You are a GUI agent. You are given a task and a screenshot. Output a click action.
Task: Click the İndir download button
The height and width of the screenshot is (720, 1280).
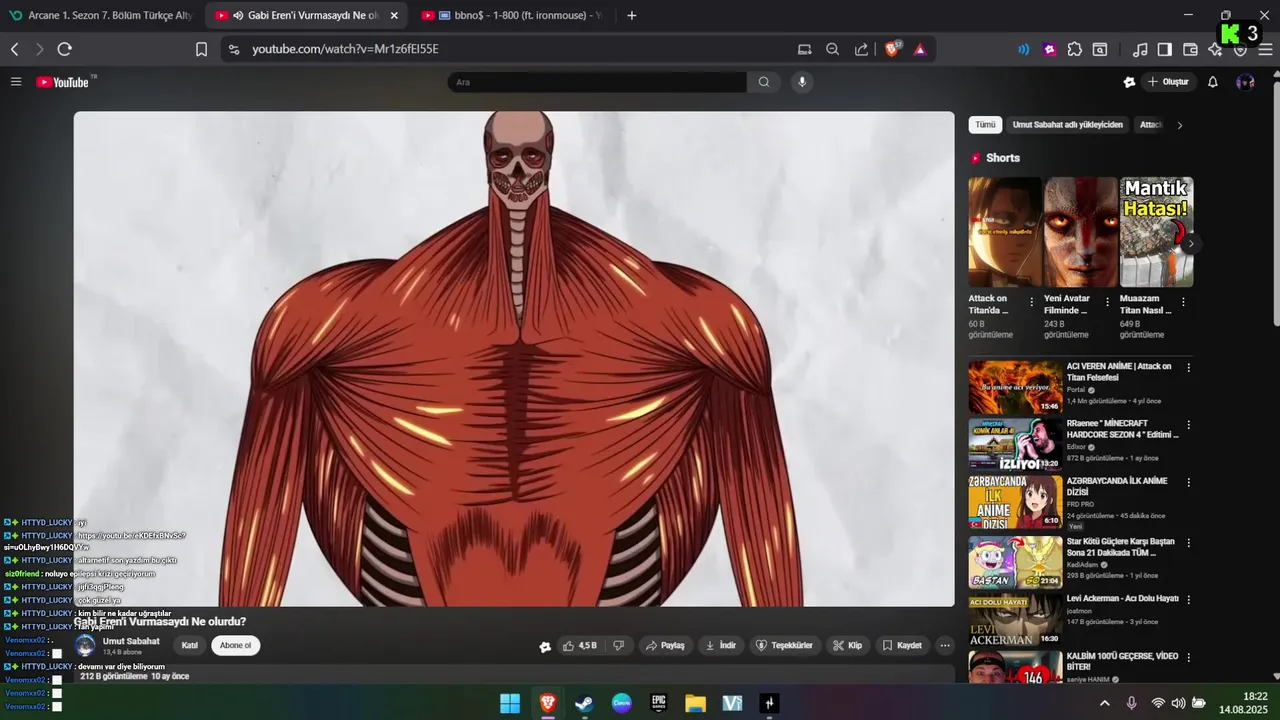721,646
